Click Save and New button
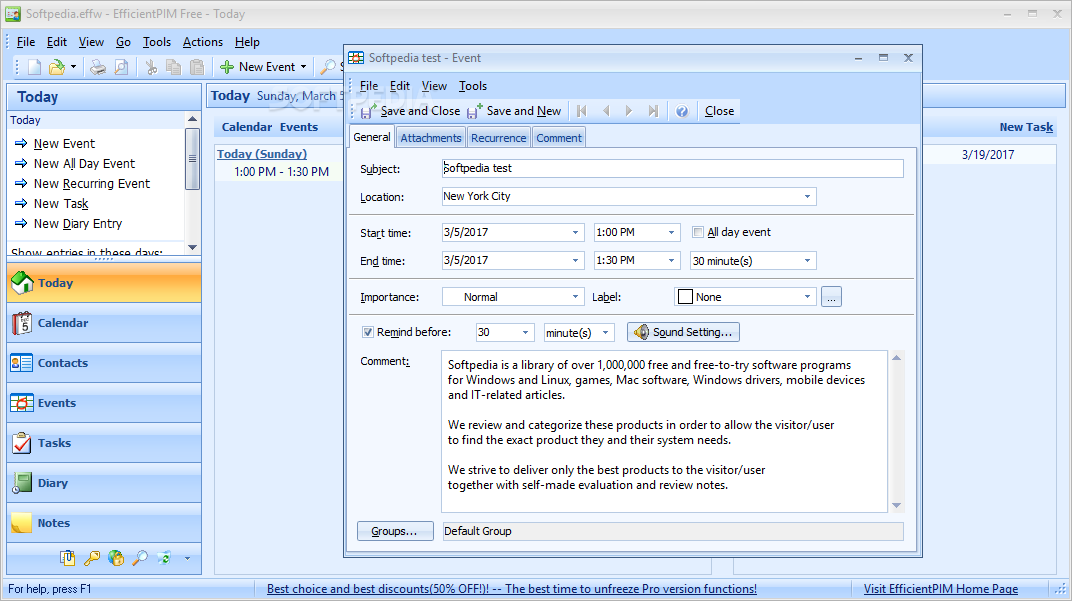 pyautogui.click(x=514, y=111)
